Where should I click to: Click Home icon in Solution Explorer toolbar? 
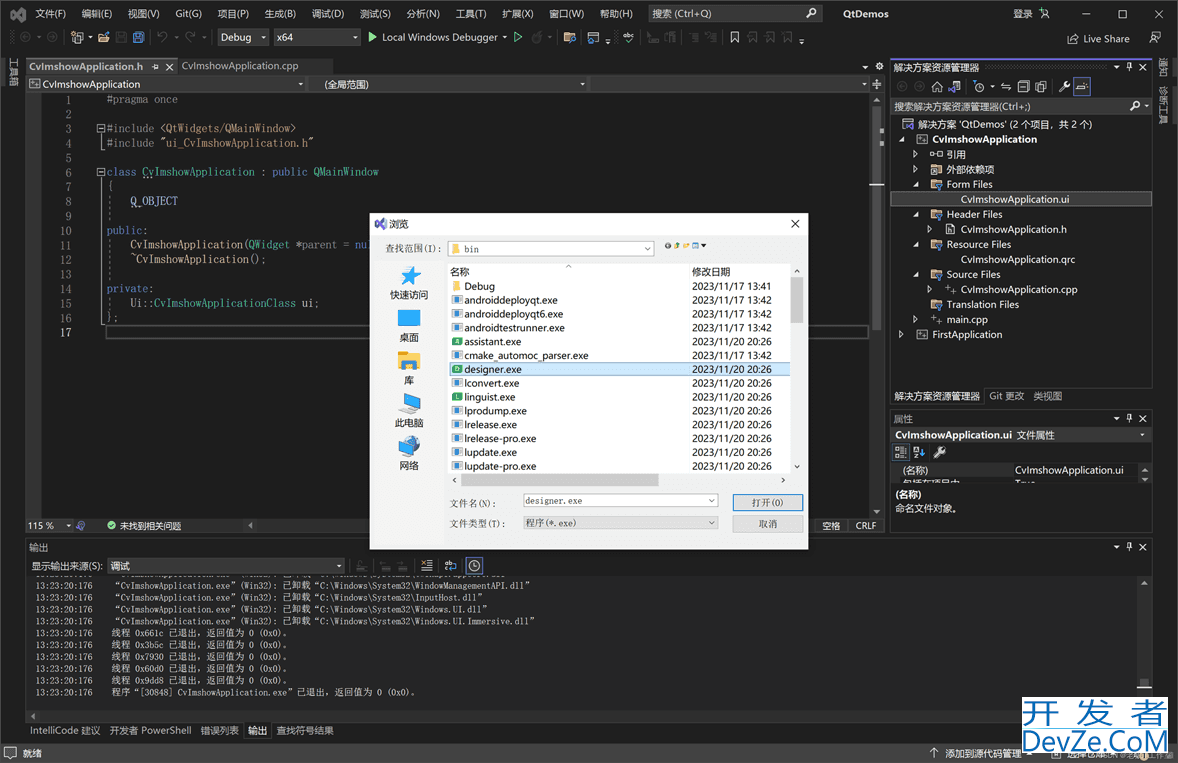[937, 86]
